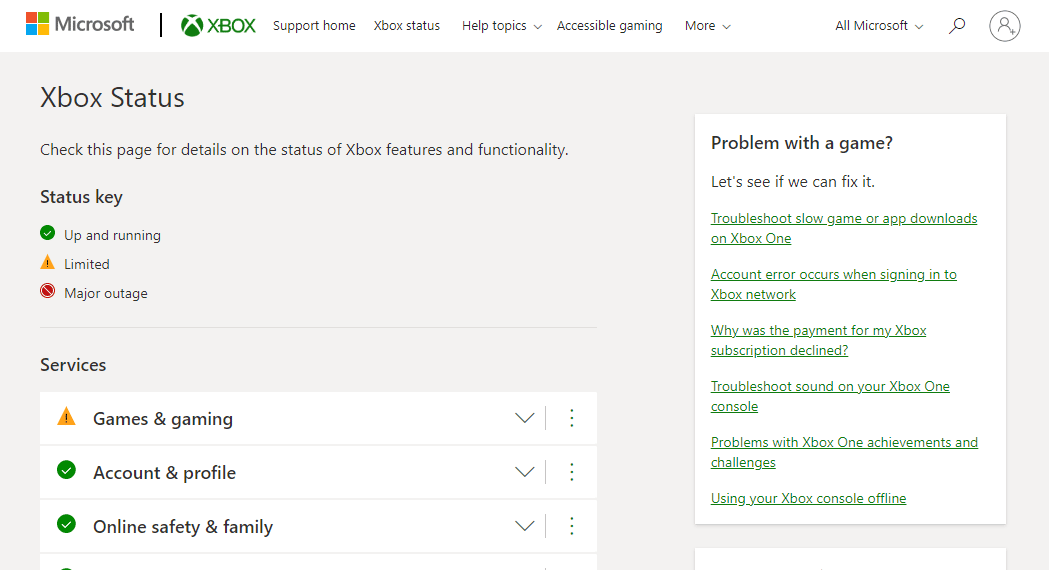Open Troubleshoot slow game or app downloads link
The height and width of the screenshot is (570, 1049).
[x=843, y=228]
